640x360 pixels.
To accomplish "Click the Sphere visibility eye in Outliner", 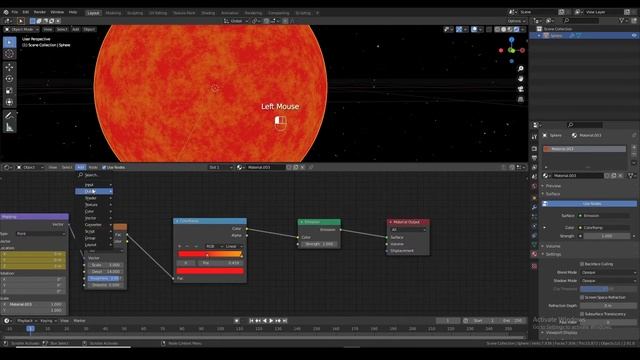I will coord(634,36).
